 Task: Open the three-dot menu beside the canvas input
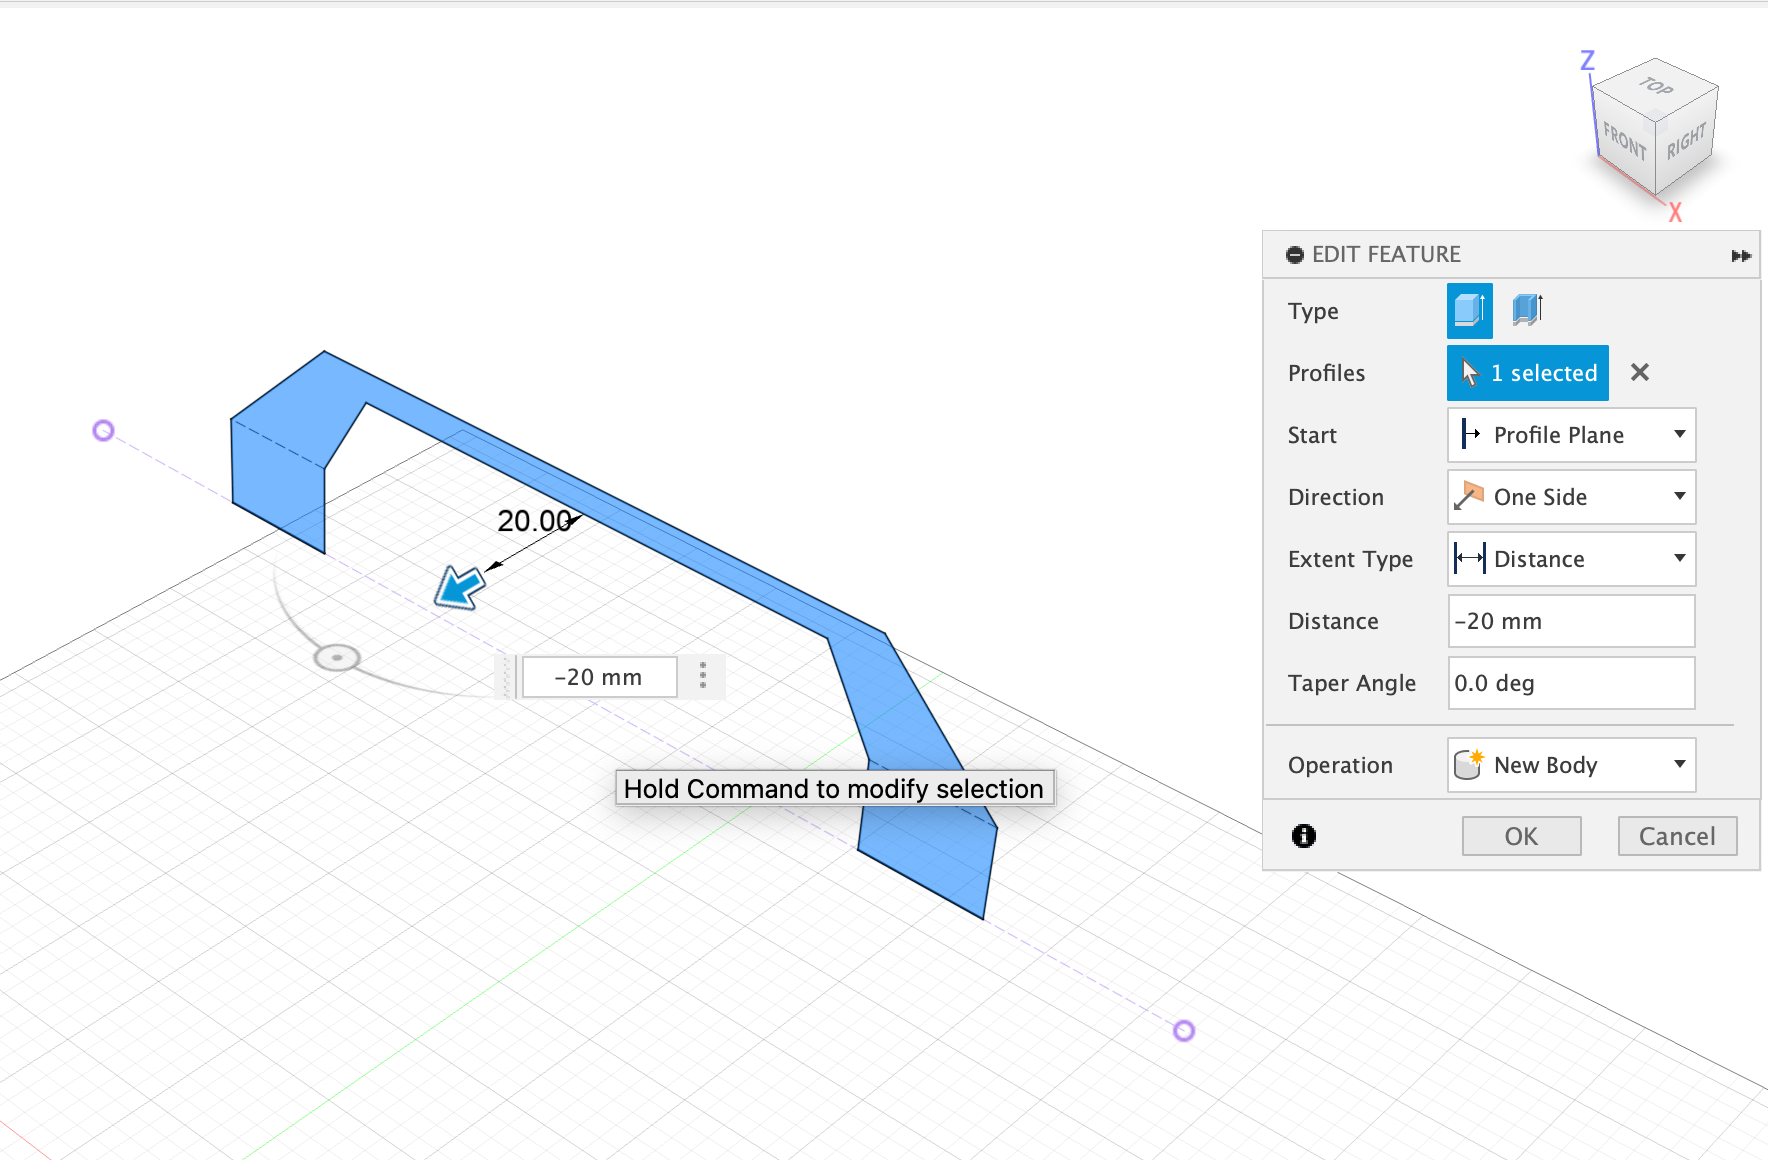tap(703, 676)
